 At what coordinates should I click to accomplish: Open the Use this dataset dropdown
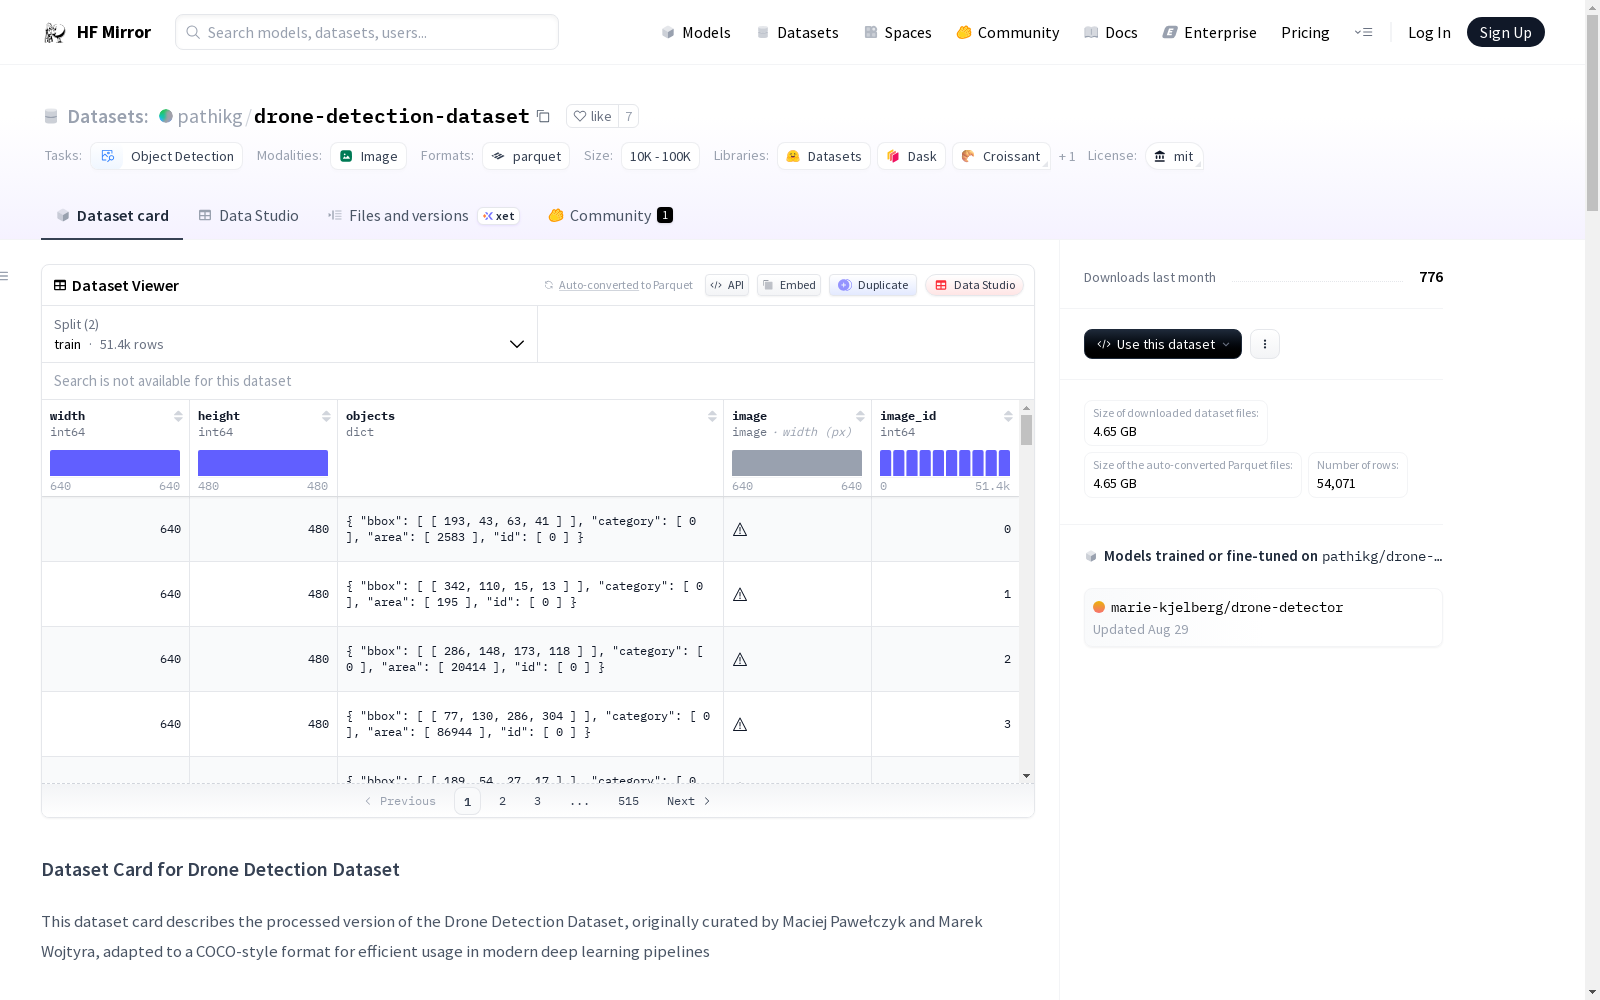1163,344
